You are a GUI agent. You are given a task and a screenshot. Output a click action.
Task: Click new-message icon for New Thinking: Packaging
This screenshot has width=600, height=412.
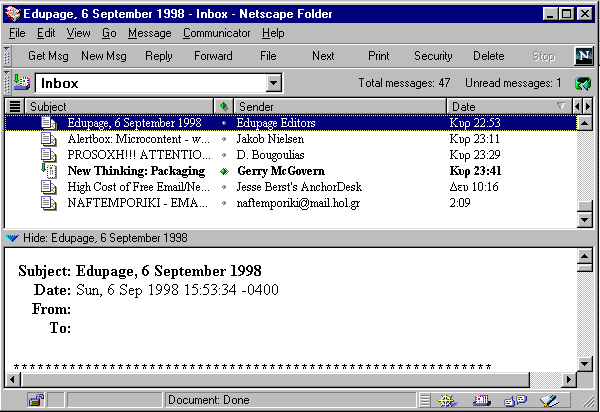[49, 171]
